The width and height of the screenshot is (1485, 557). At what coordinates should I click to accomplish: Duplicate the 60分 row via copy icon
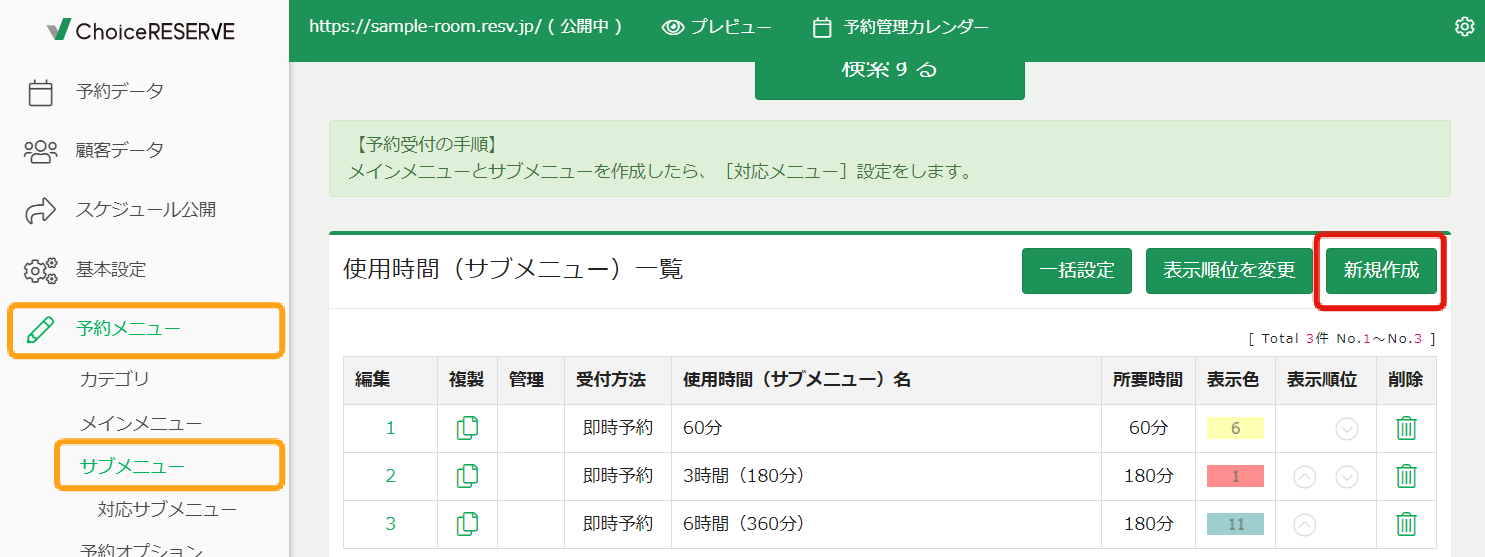click(x=467, y=428)
